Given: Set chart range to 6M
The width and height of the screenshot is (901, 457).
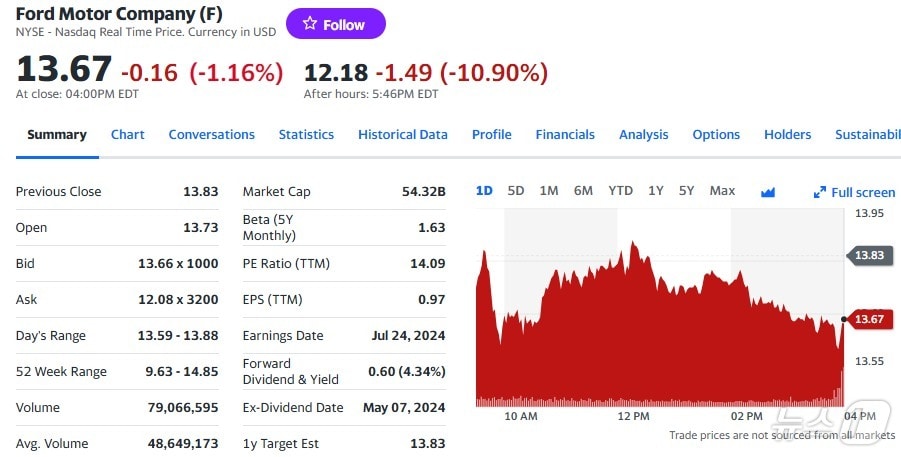Looking at the screenshot, I should [583, 191].
